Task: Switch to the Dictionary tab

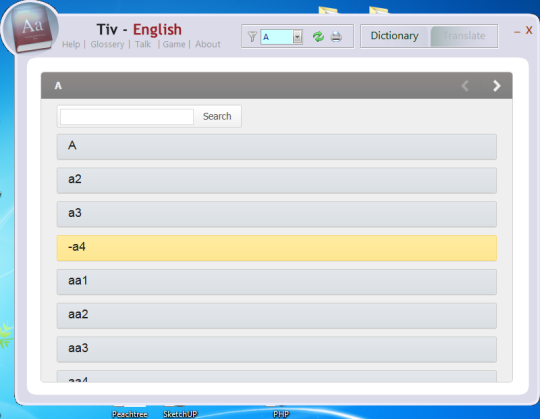Action: pos(394,36)
